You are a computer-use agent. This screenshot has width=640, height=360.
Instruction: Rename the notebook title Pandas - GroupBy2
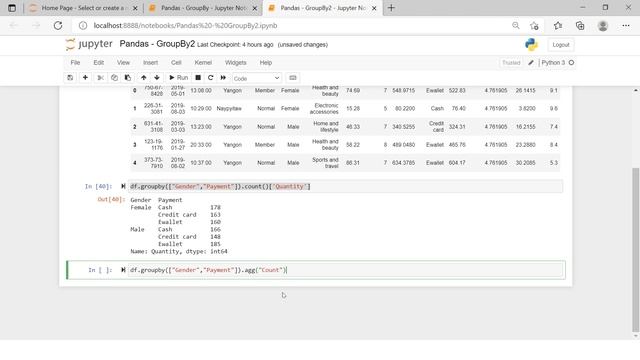157,44
